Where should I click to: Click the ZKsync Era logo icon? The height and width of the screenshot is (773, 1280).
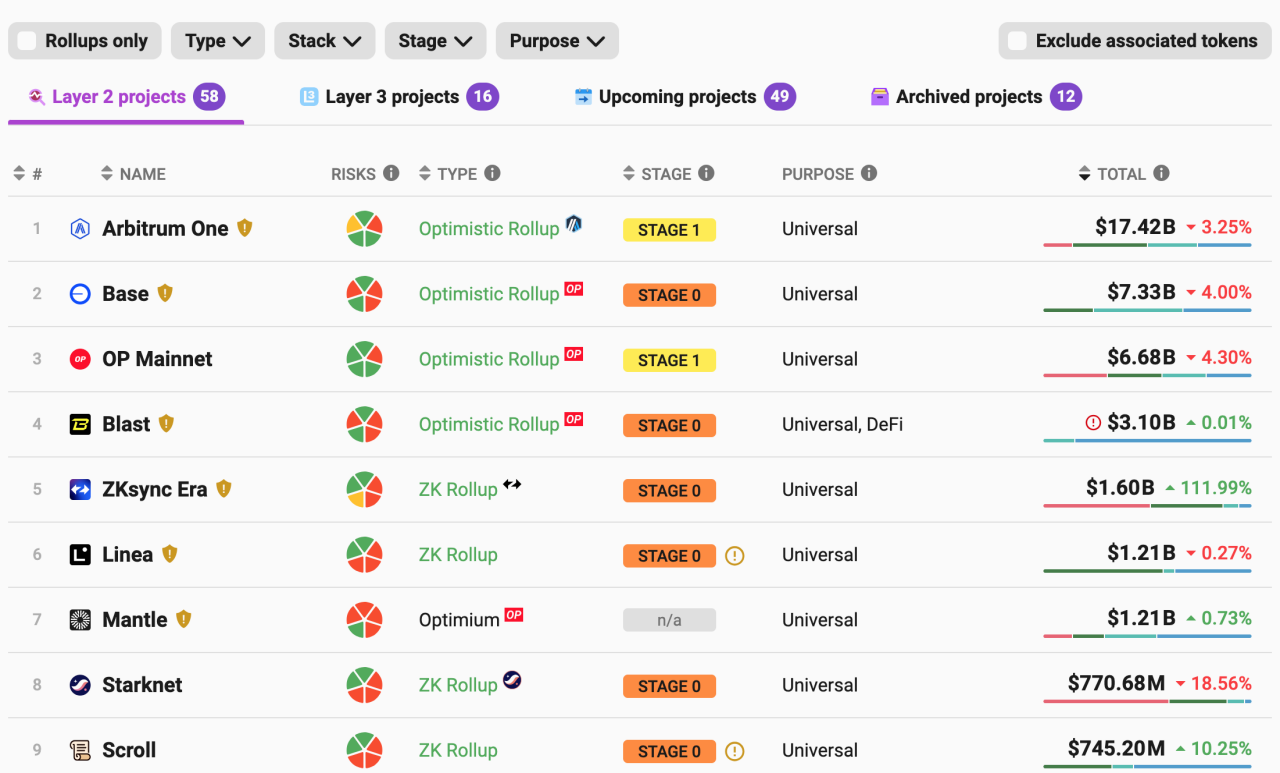pyautogui.click(x=80, y=489)
